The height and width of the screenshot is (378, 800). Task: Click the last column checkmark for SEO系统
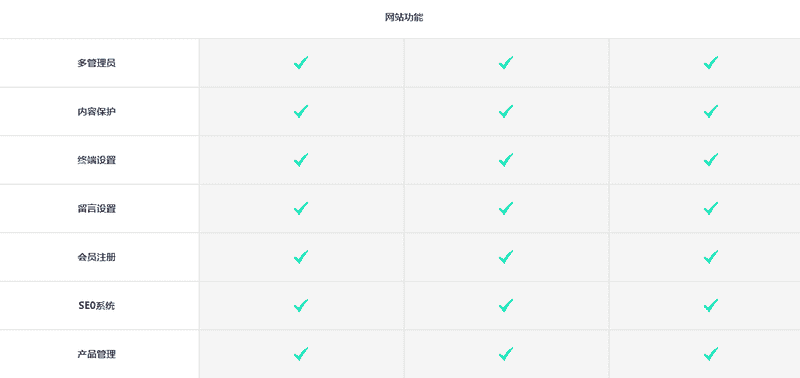click(711, 306)
